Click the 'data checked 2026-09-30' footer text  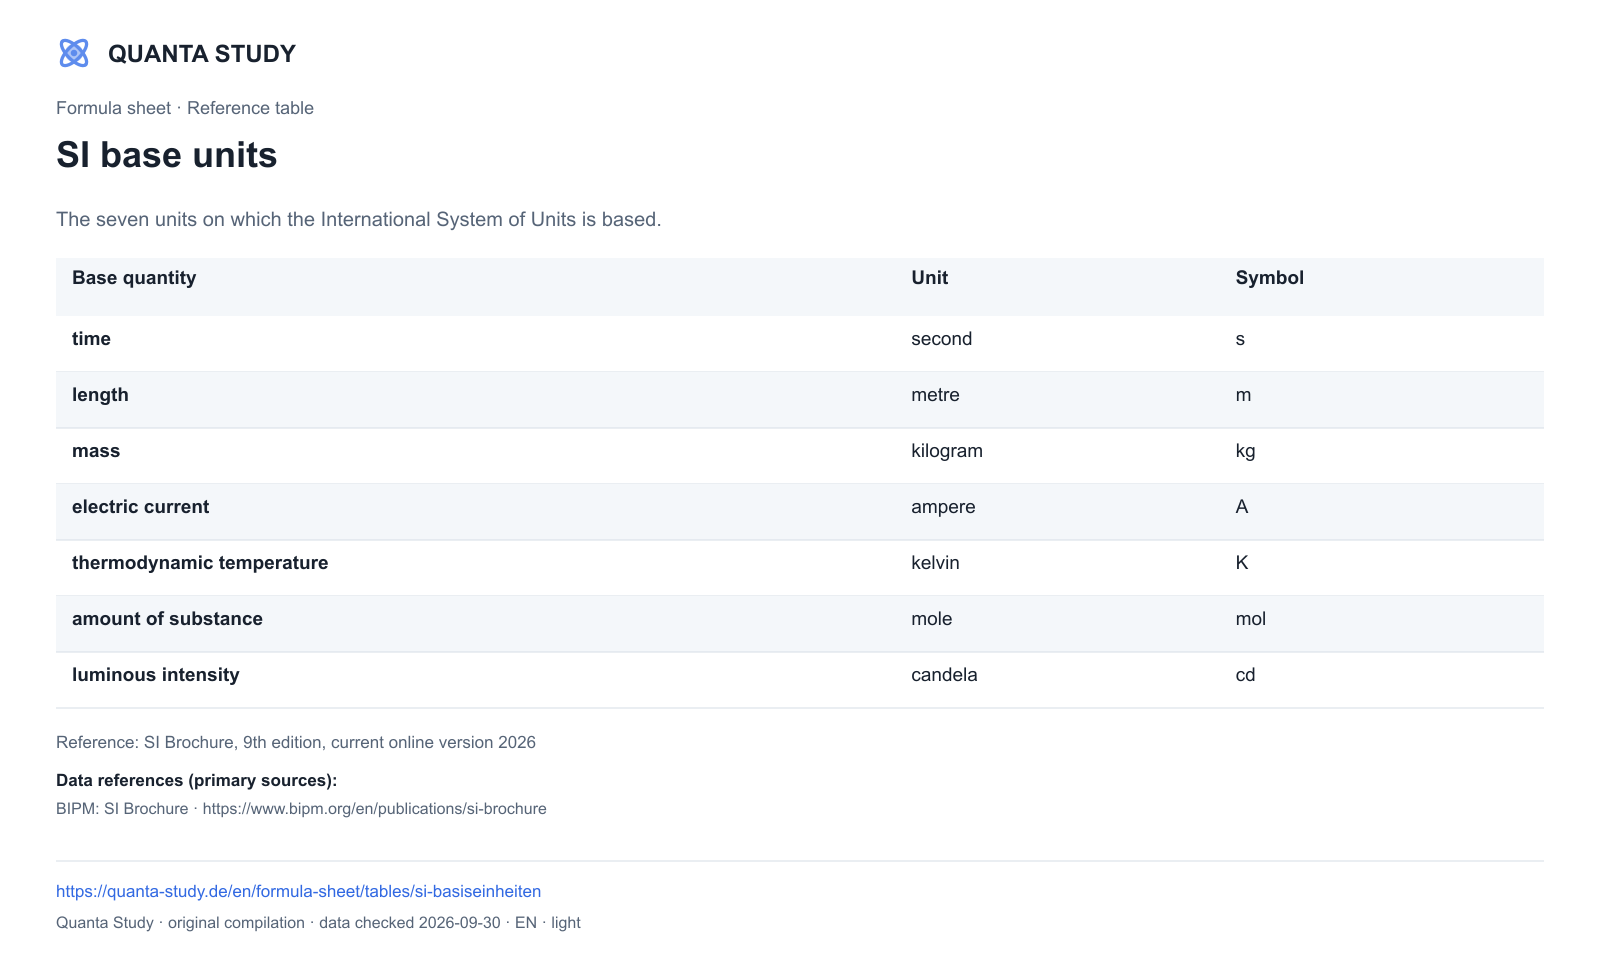409,923
